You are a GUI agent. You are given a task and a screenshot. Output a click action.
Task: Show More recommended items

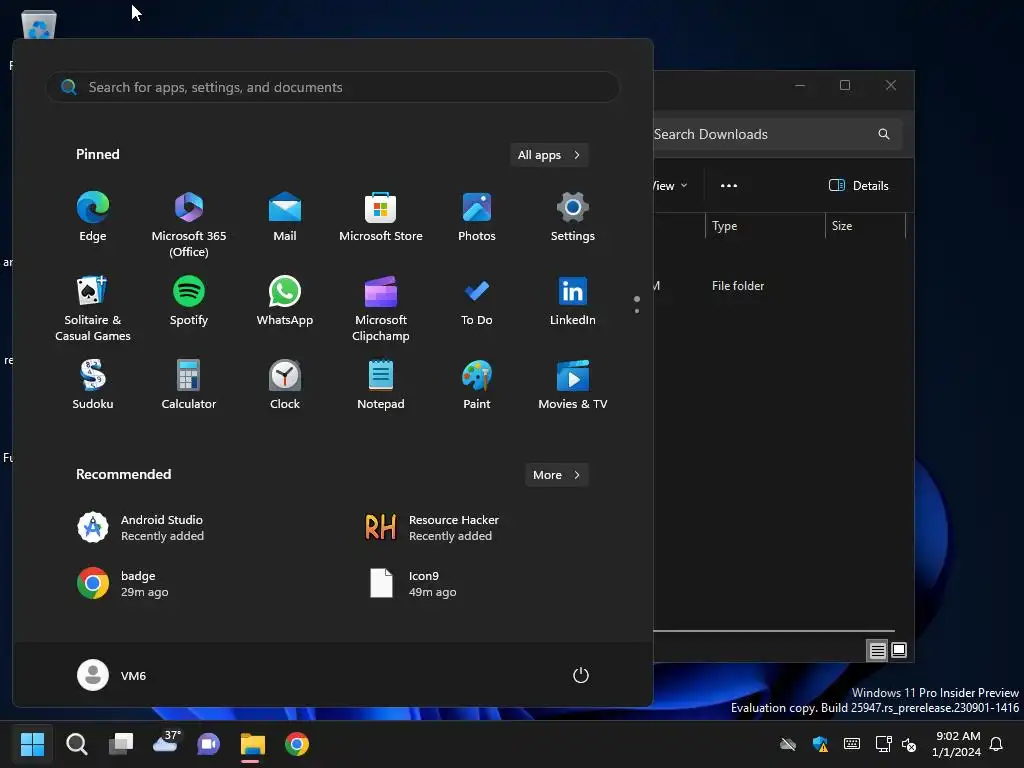click(x=556, y=475)
